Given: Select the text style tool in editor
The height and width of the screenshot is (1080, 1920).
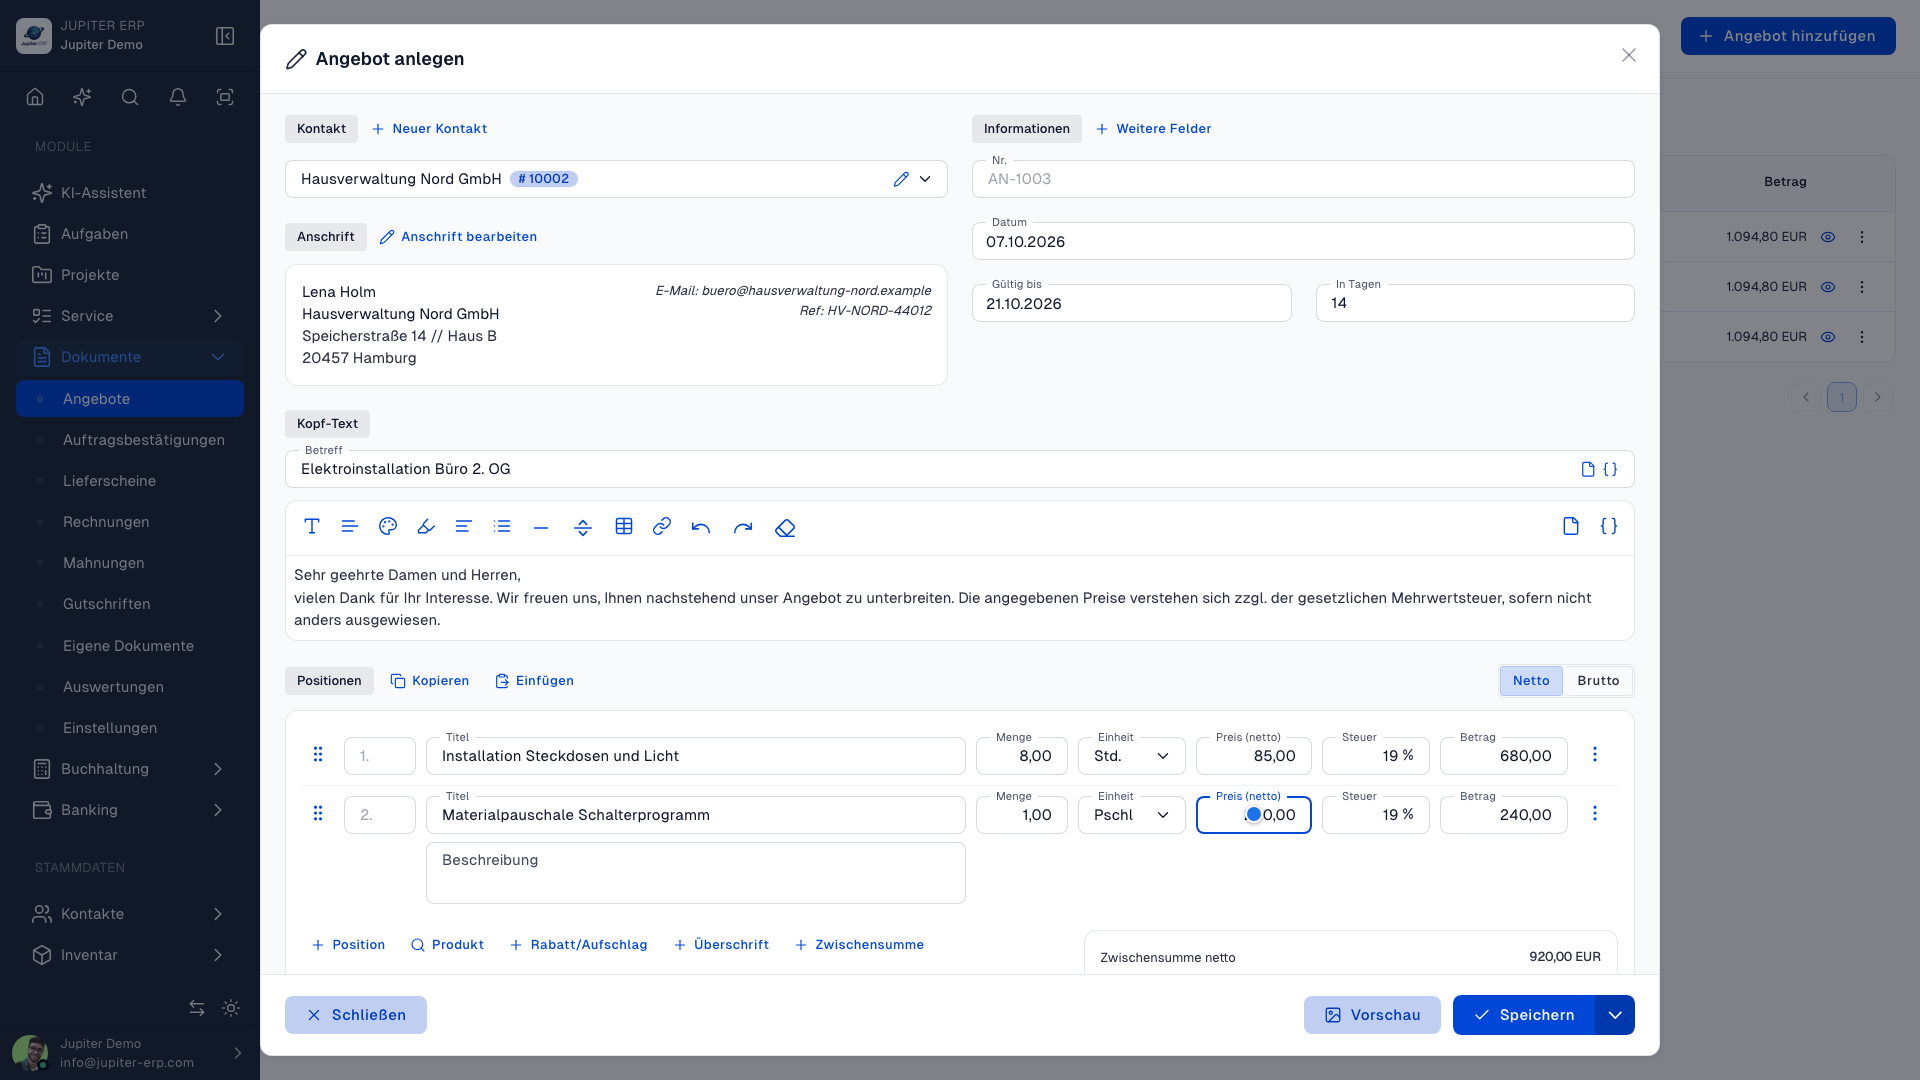Looking at the screenshot, I should point(312,526).
